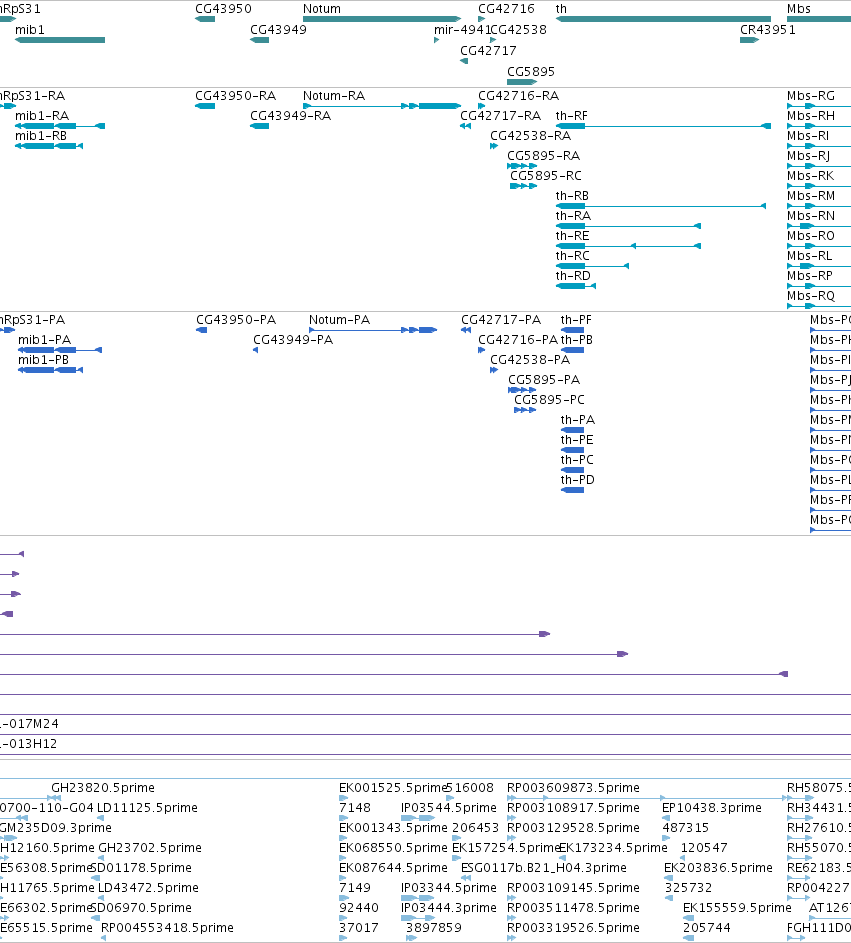851x943 pixels.
Task: Select the teal CG5895 gene bar in top track
Action: [522, 82]
